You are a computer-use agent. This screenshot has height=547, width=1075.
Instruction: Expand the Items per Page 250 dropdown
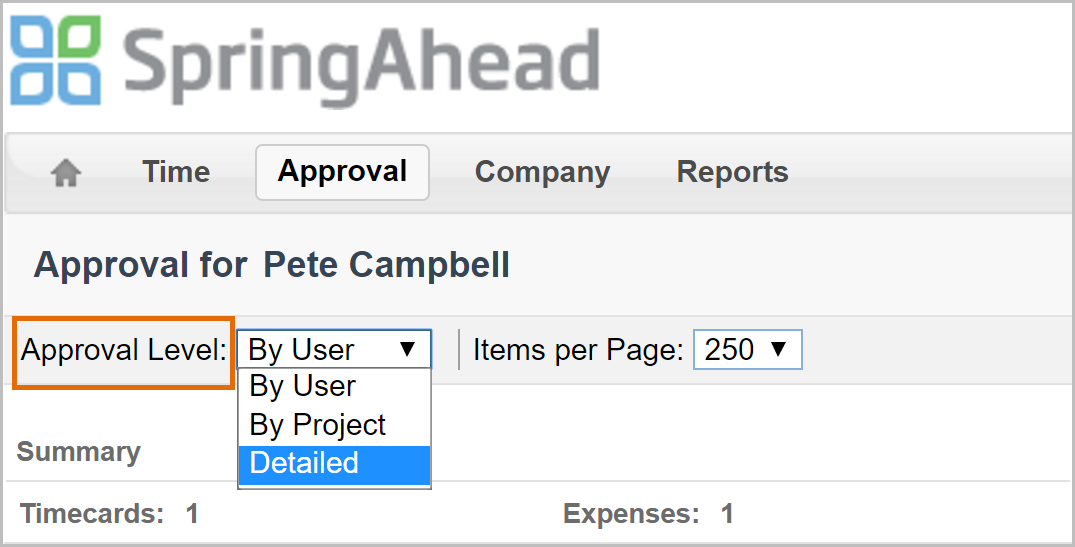[x=747, y=350]
